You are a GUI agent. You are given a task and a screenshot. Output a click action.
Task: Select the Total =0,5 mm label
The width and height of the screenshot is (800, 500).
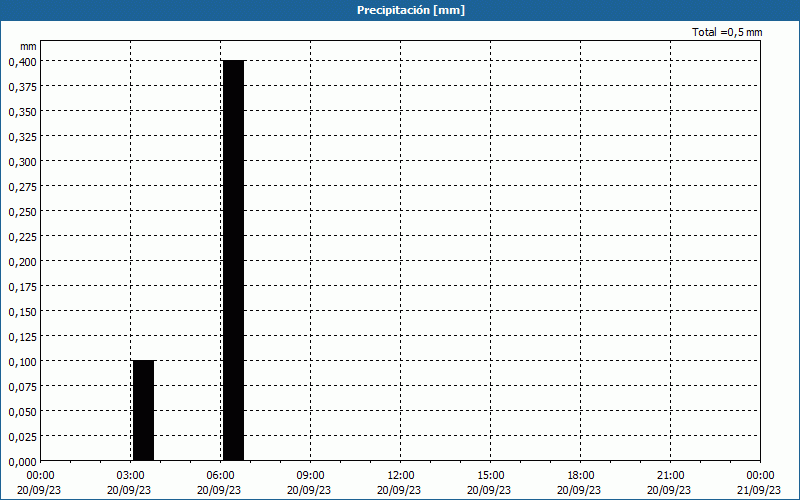[x=727, y=32]
